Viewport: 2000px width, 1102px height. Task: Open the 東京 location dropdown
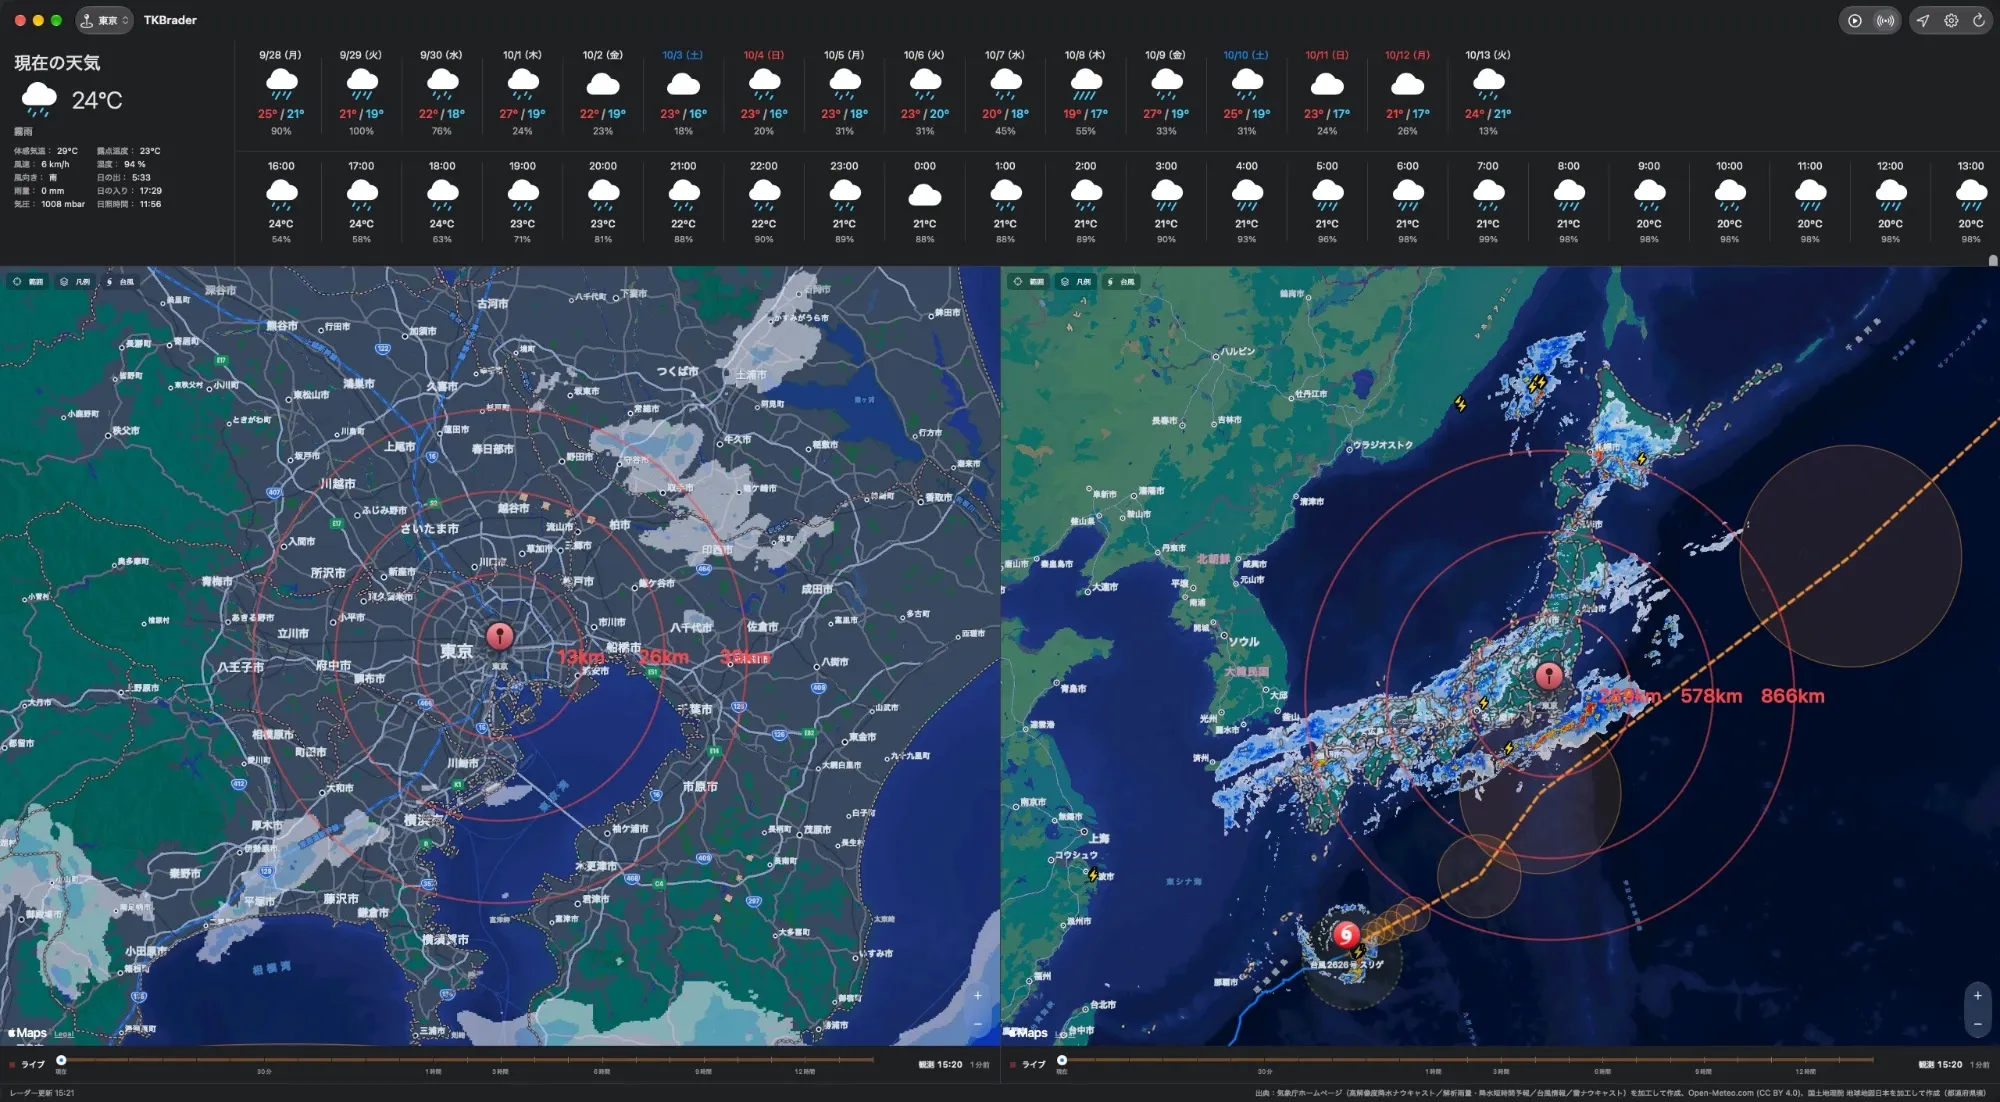(104, 20)
